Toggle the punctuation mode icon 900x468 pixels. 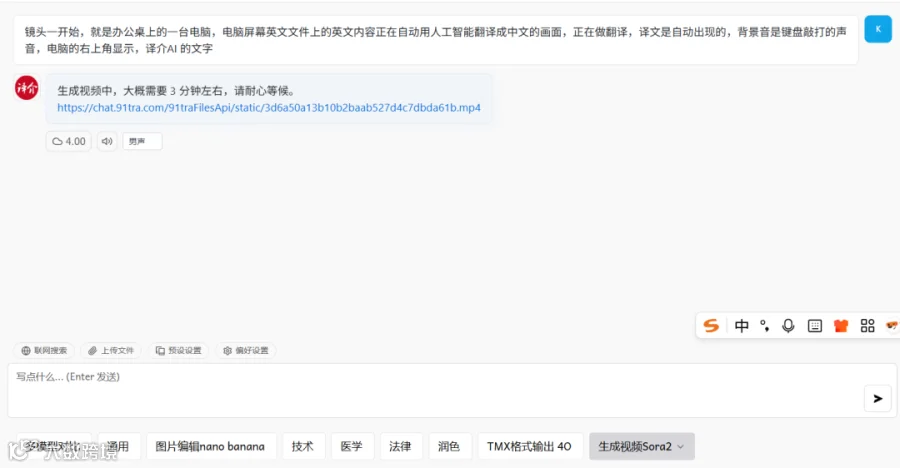coord(765,326)
